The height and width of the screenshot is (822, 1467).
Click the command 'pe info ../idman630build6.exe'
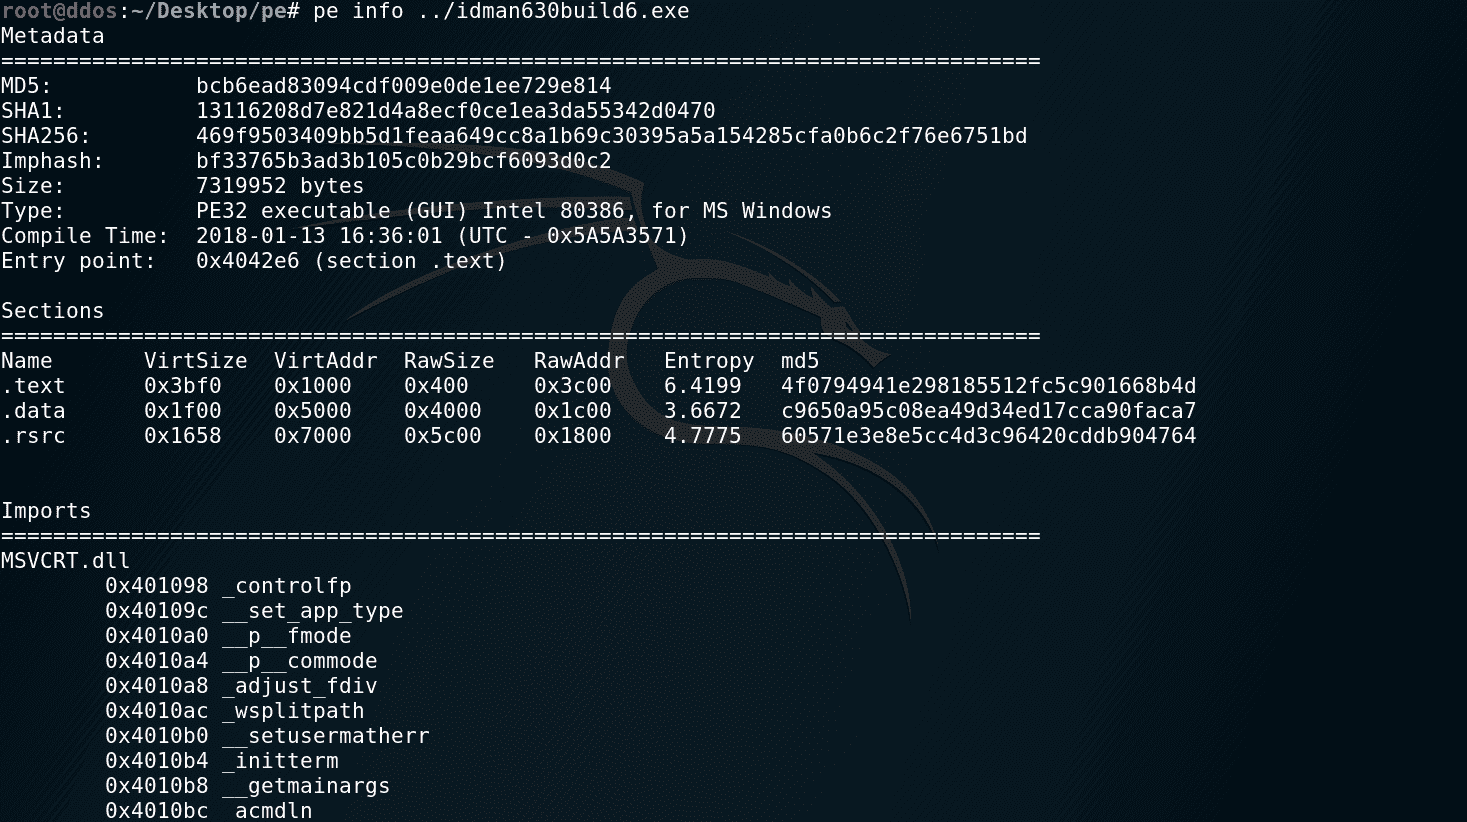tap(501, 11)
